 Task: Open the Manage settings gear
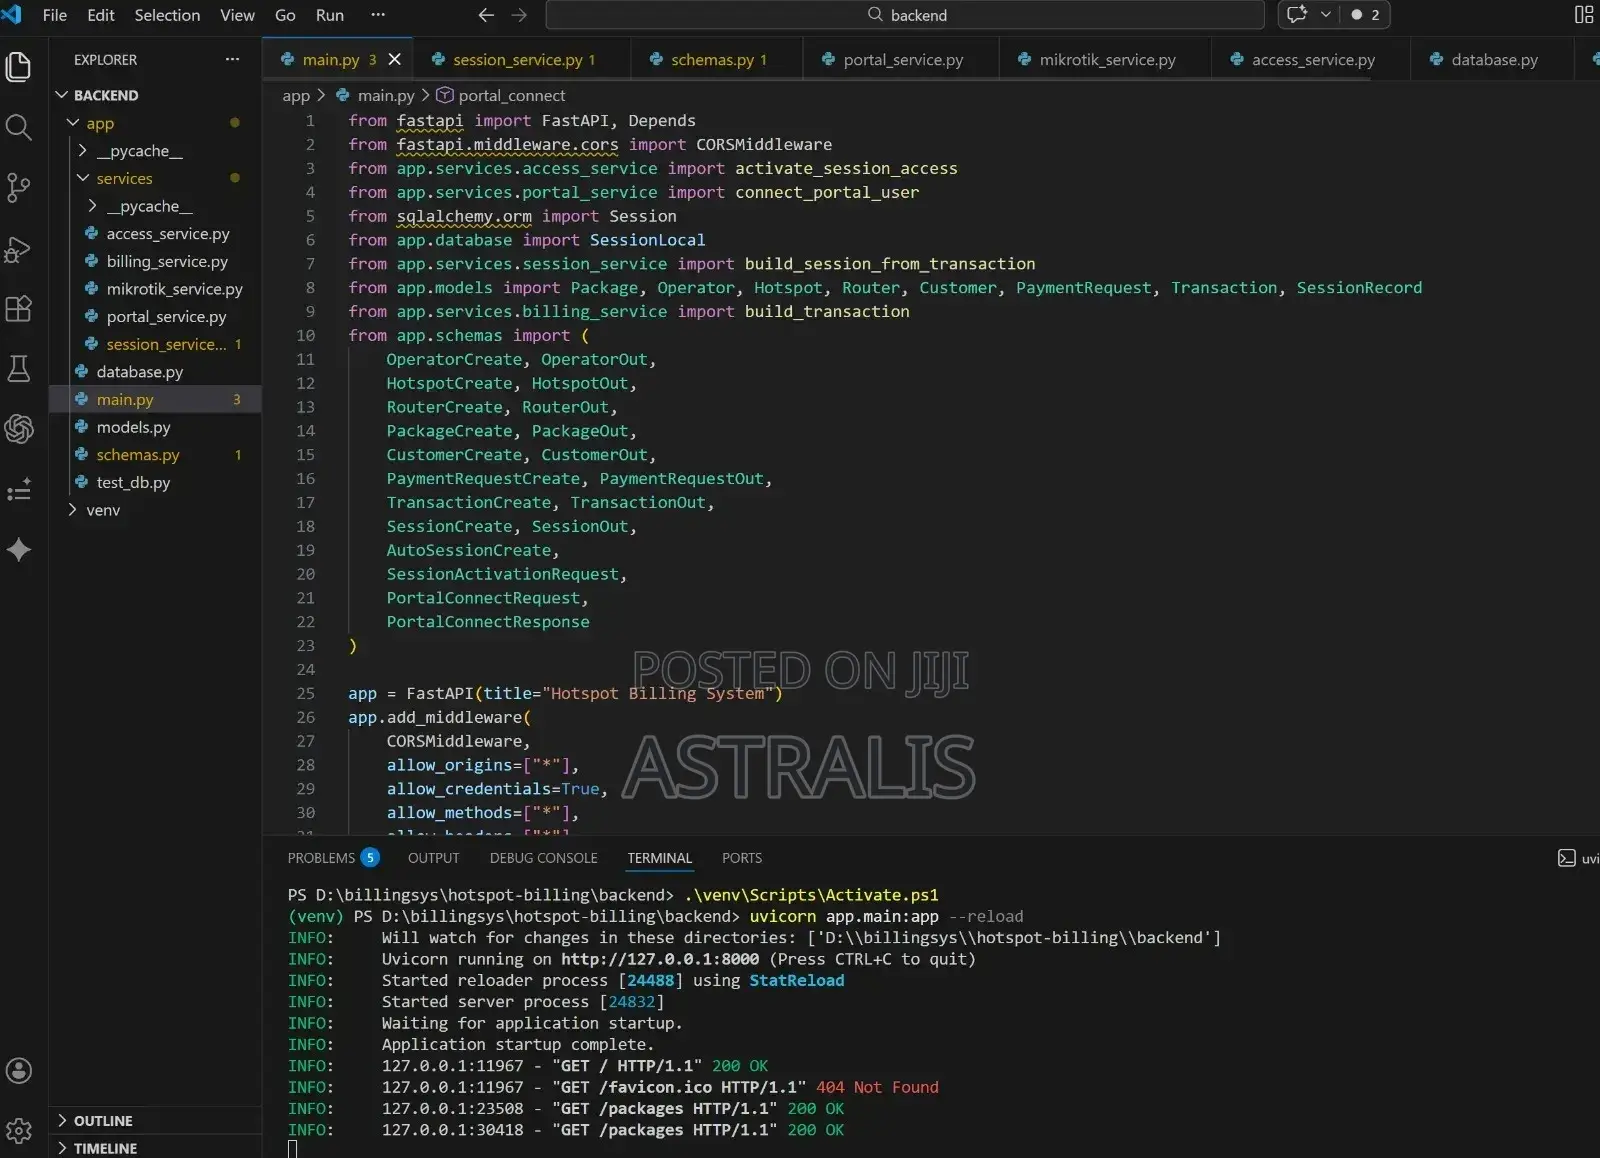19,1131
